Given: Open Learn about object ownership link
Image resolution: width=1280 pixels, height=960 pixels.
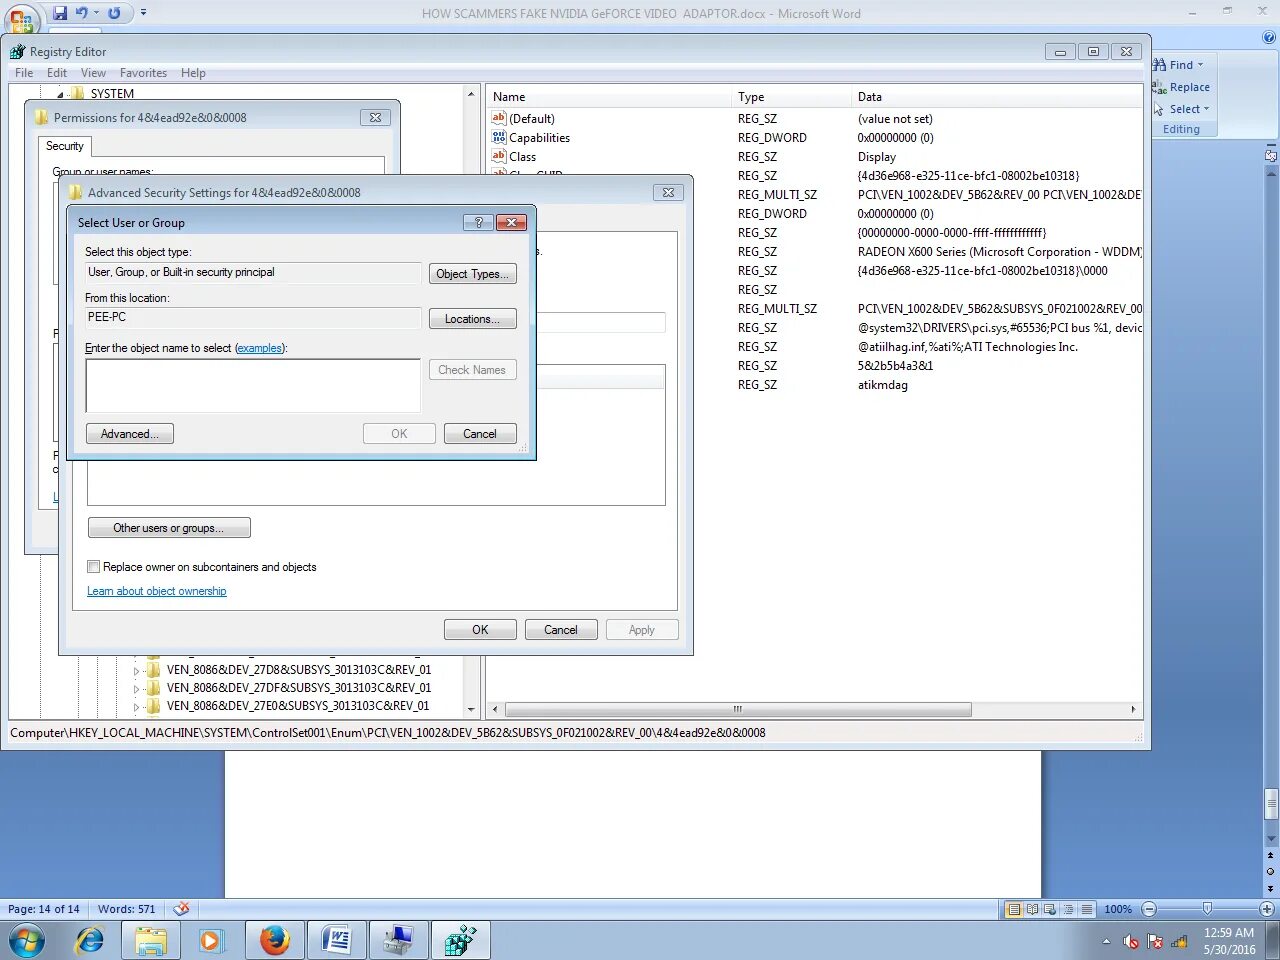Looking at the screenshot, I should 157,591.
